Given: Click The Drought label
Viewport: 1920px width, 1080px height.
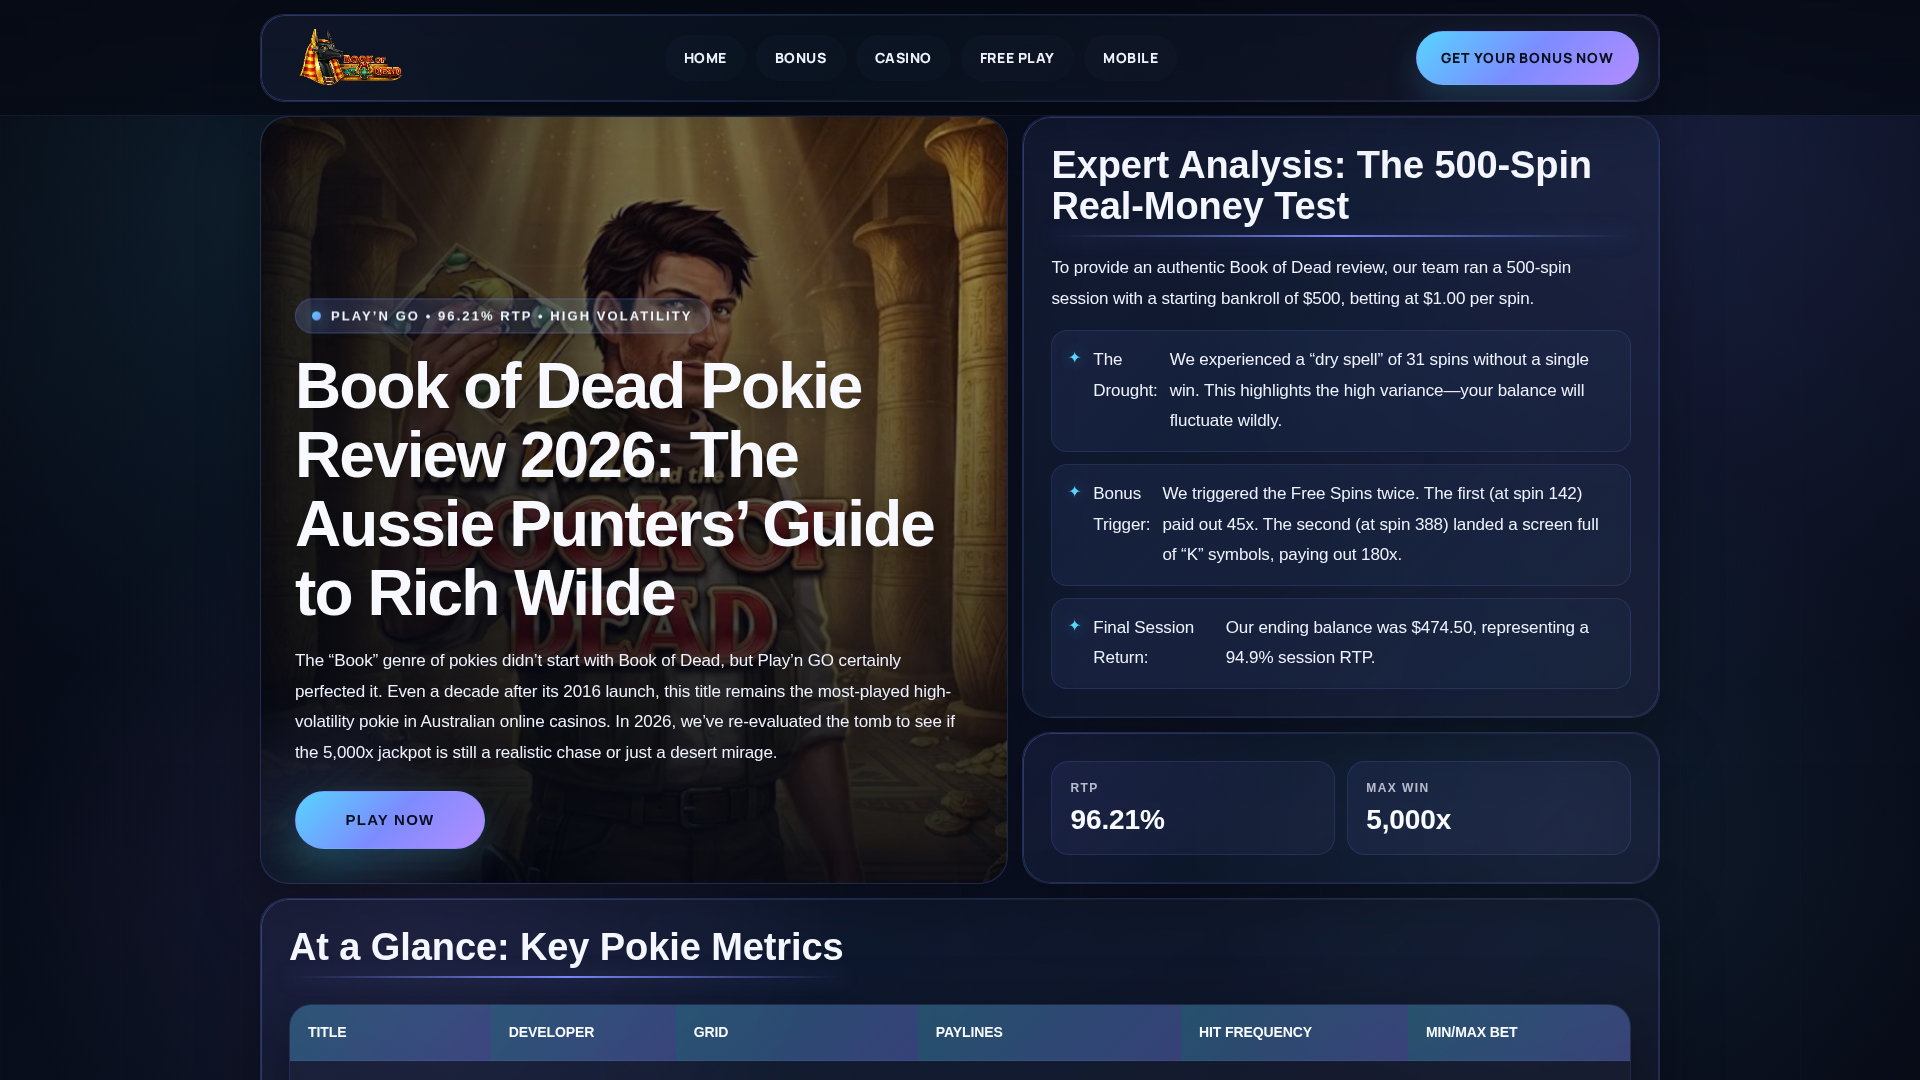Looking at the screenshot, I should pos(1125,375).
